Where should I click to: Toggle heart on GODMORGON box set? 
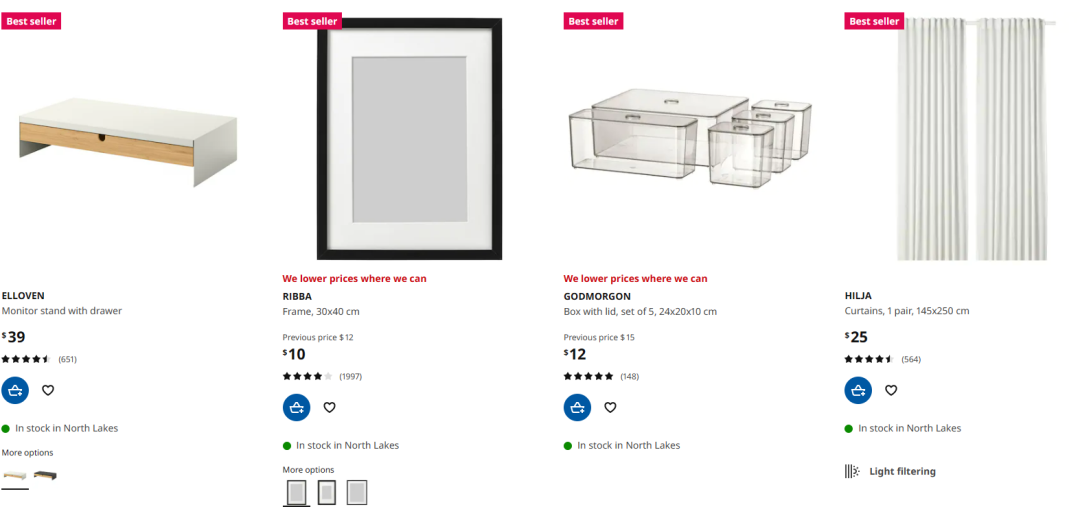[x=610, y=408]
